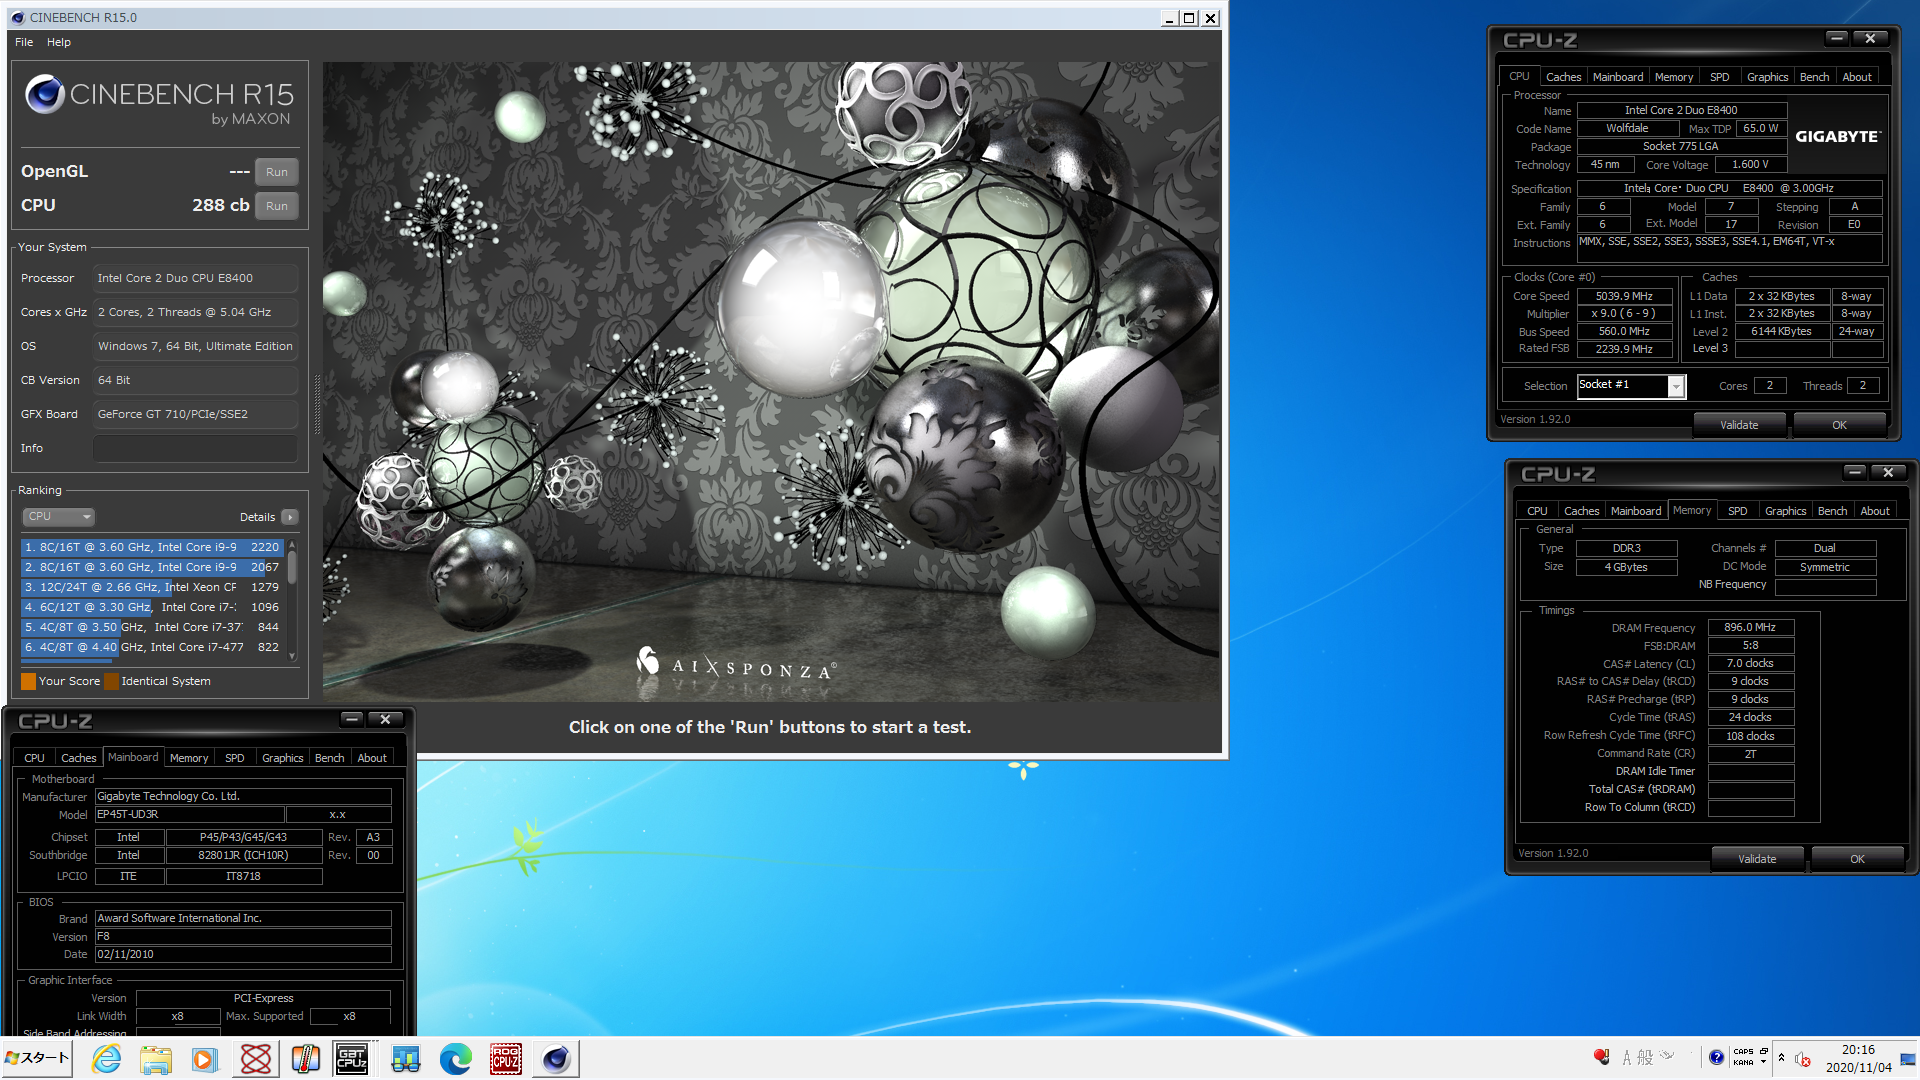The width and height of the screenshot is (1920, 1080).
Task: Click the muted volume speaker tray icon
Action: coord(1803,1059)
